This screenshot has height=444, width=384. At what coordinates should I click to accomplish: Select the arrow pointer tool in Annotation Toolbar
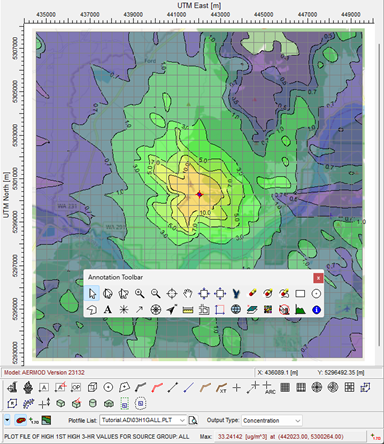pos(92,293)
